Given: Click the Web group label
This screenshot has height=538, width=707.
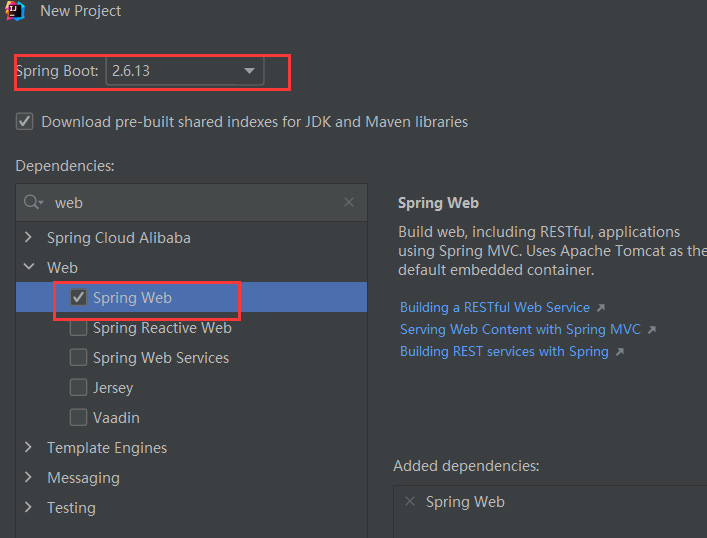Looking at the screenshot, I should pos(62,268).
